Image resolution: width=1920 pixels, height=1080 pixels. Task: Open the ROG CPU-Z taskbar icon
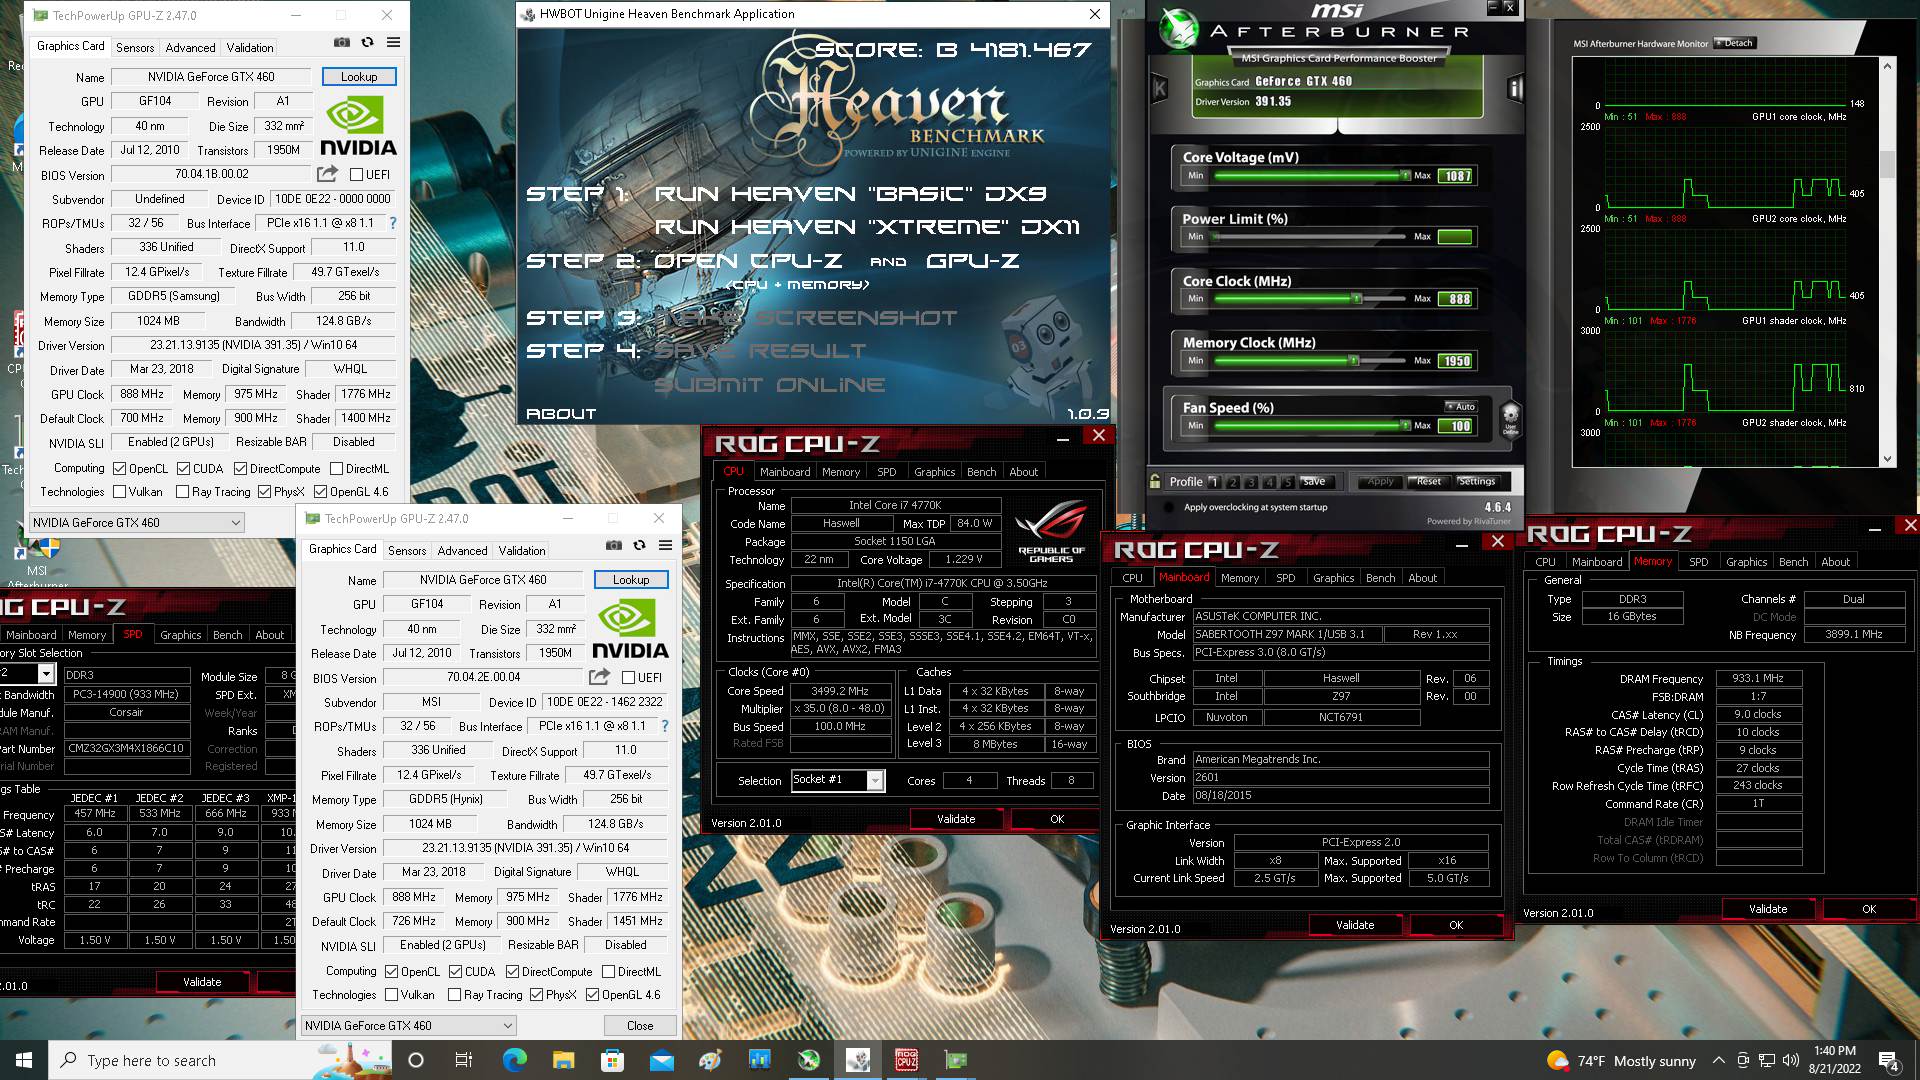tap(907, 1060)
